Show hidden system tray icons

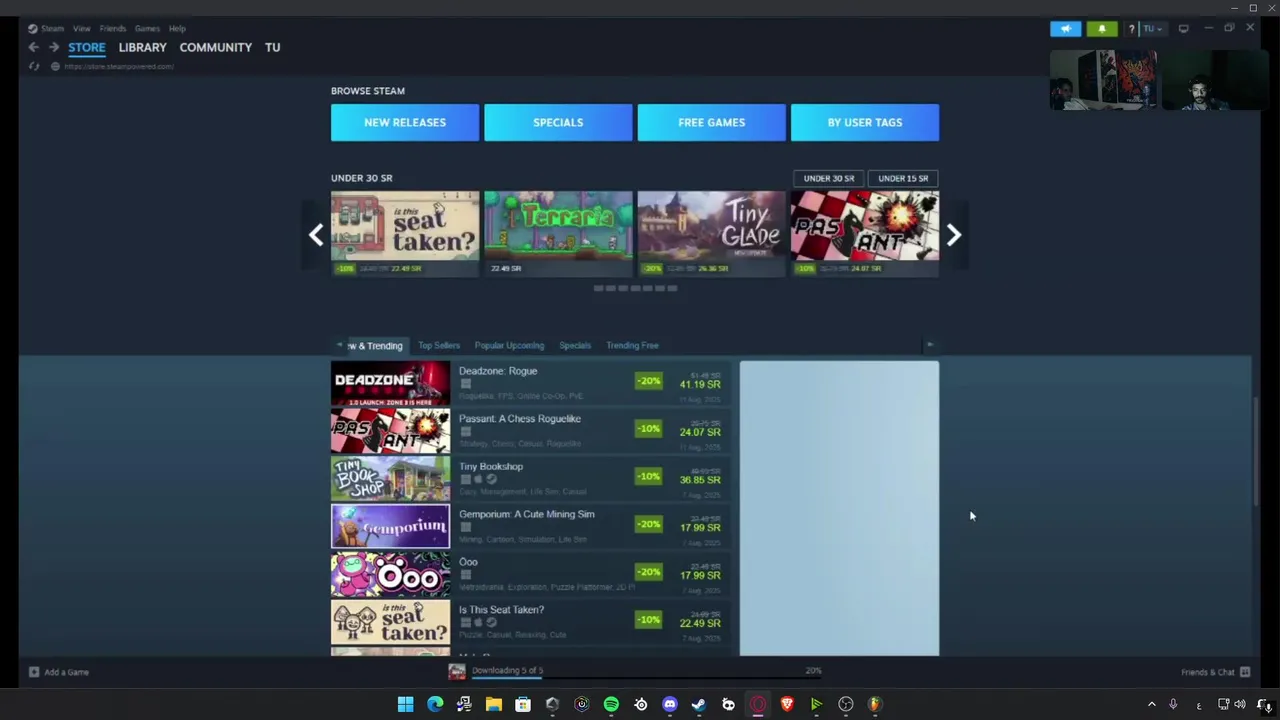(x=1151, y=704)
